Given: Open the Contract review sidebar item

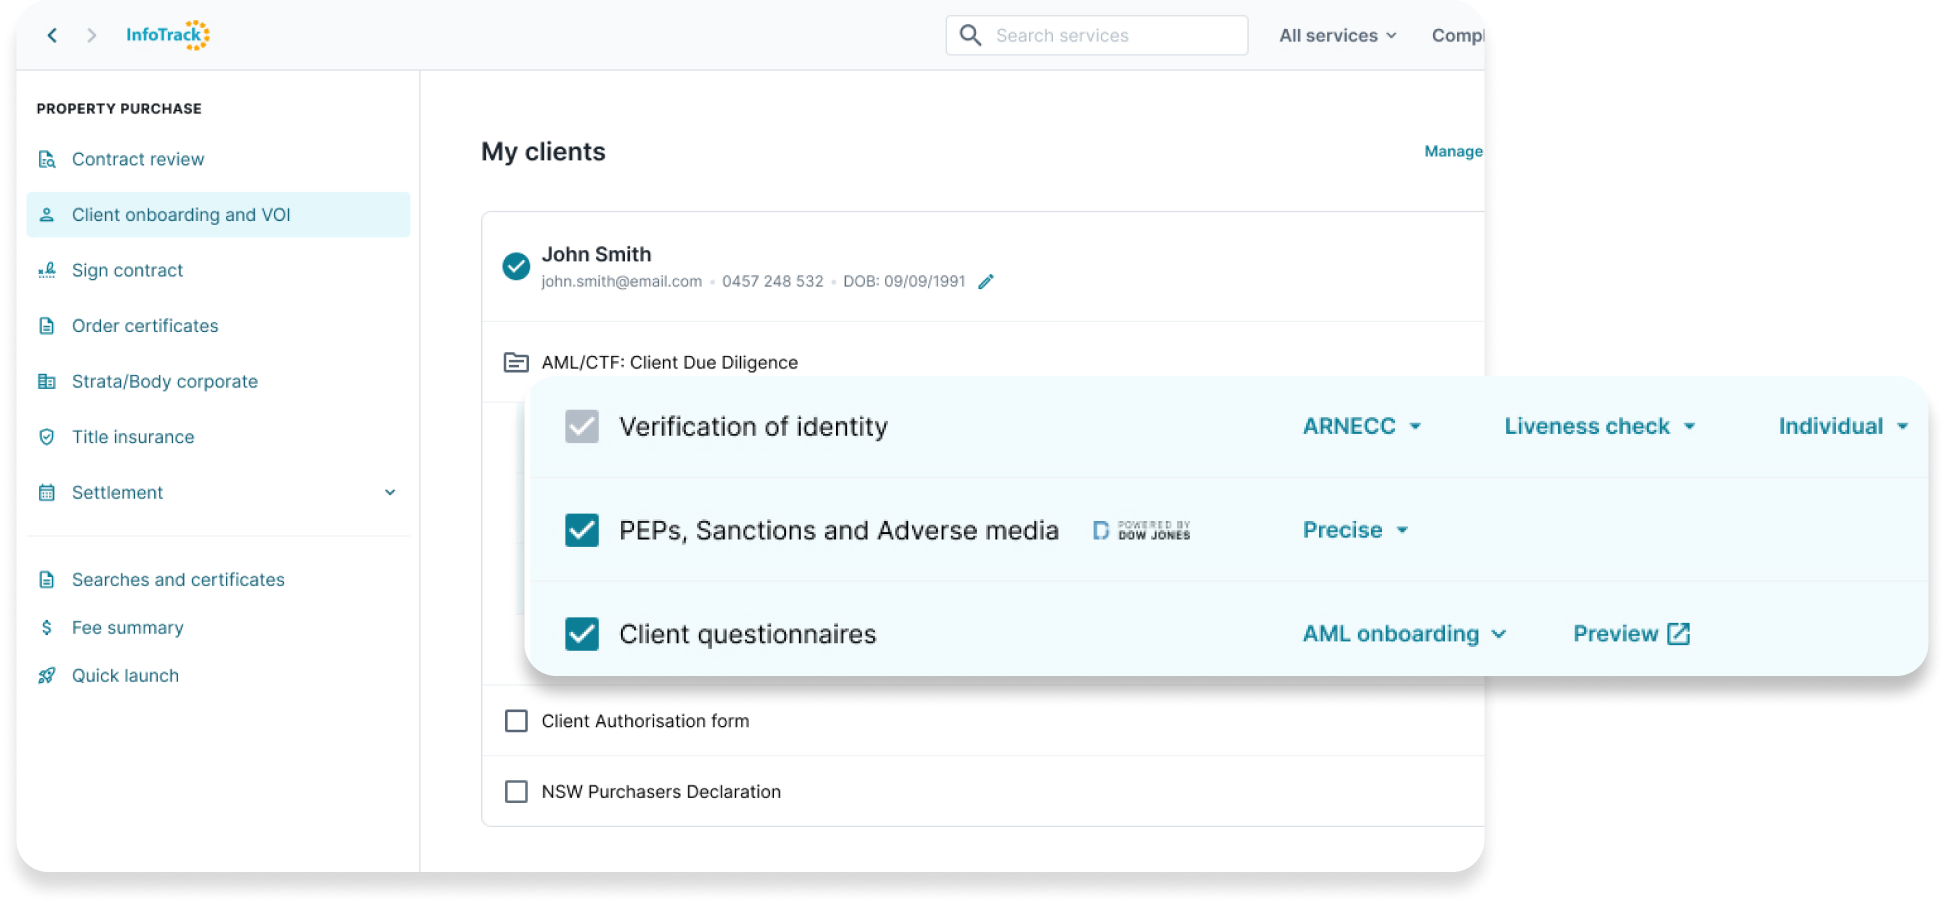Looking at the screenshot, I should coord(138,159).
